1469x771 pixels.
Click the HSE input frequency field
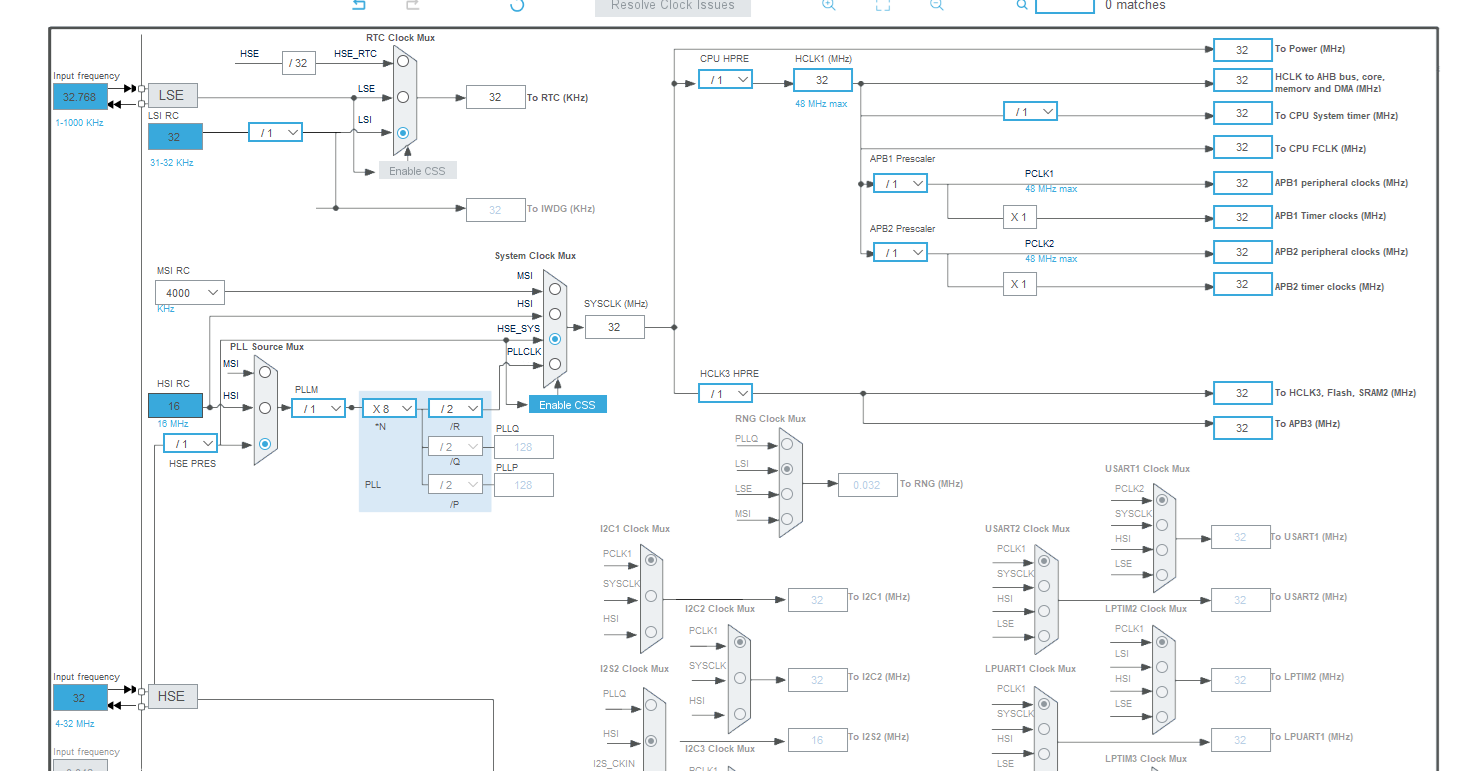coord(80,698)
